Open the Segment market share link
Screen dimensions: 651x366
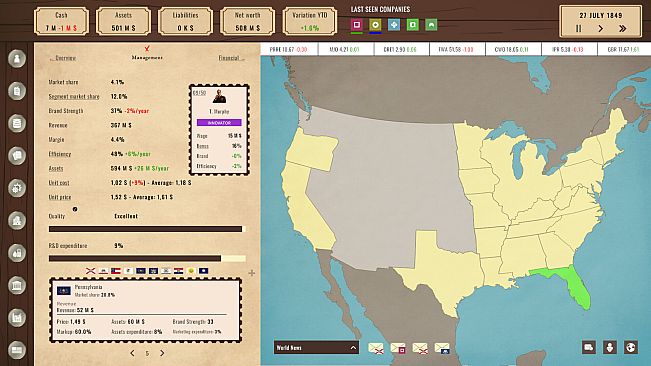[74, 96]
